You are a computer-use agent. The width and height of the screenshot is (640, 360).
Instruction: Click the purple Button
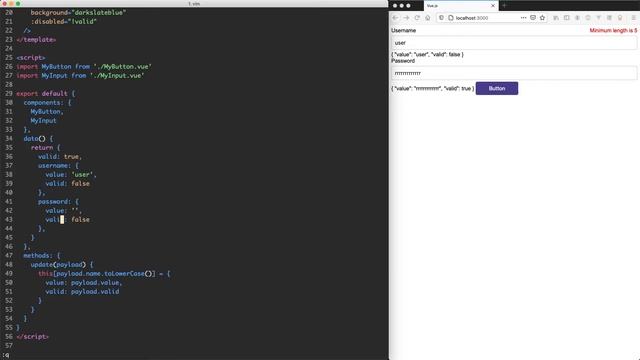tap(497, 88)
